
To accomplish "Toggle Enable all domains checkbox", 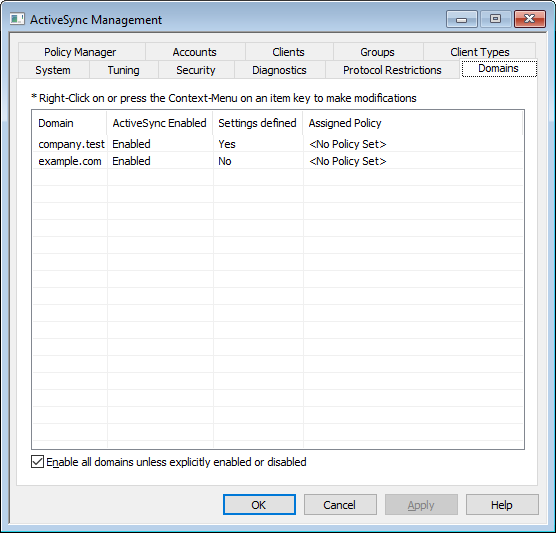I will [37, 462].
